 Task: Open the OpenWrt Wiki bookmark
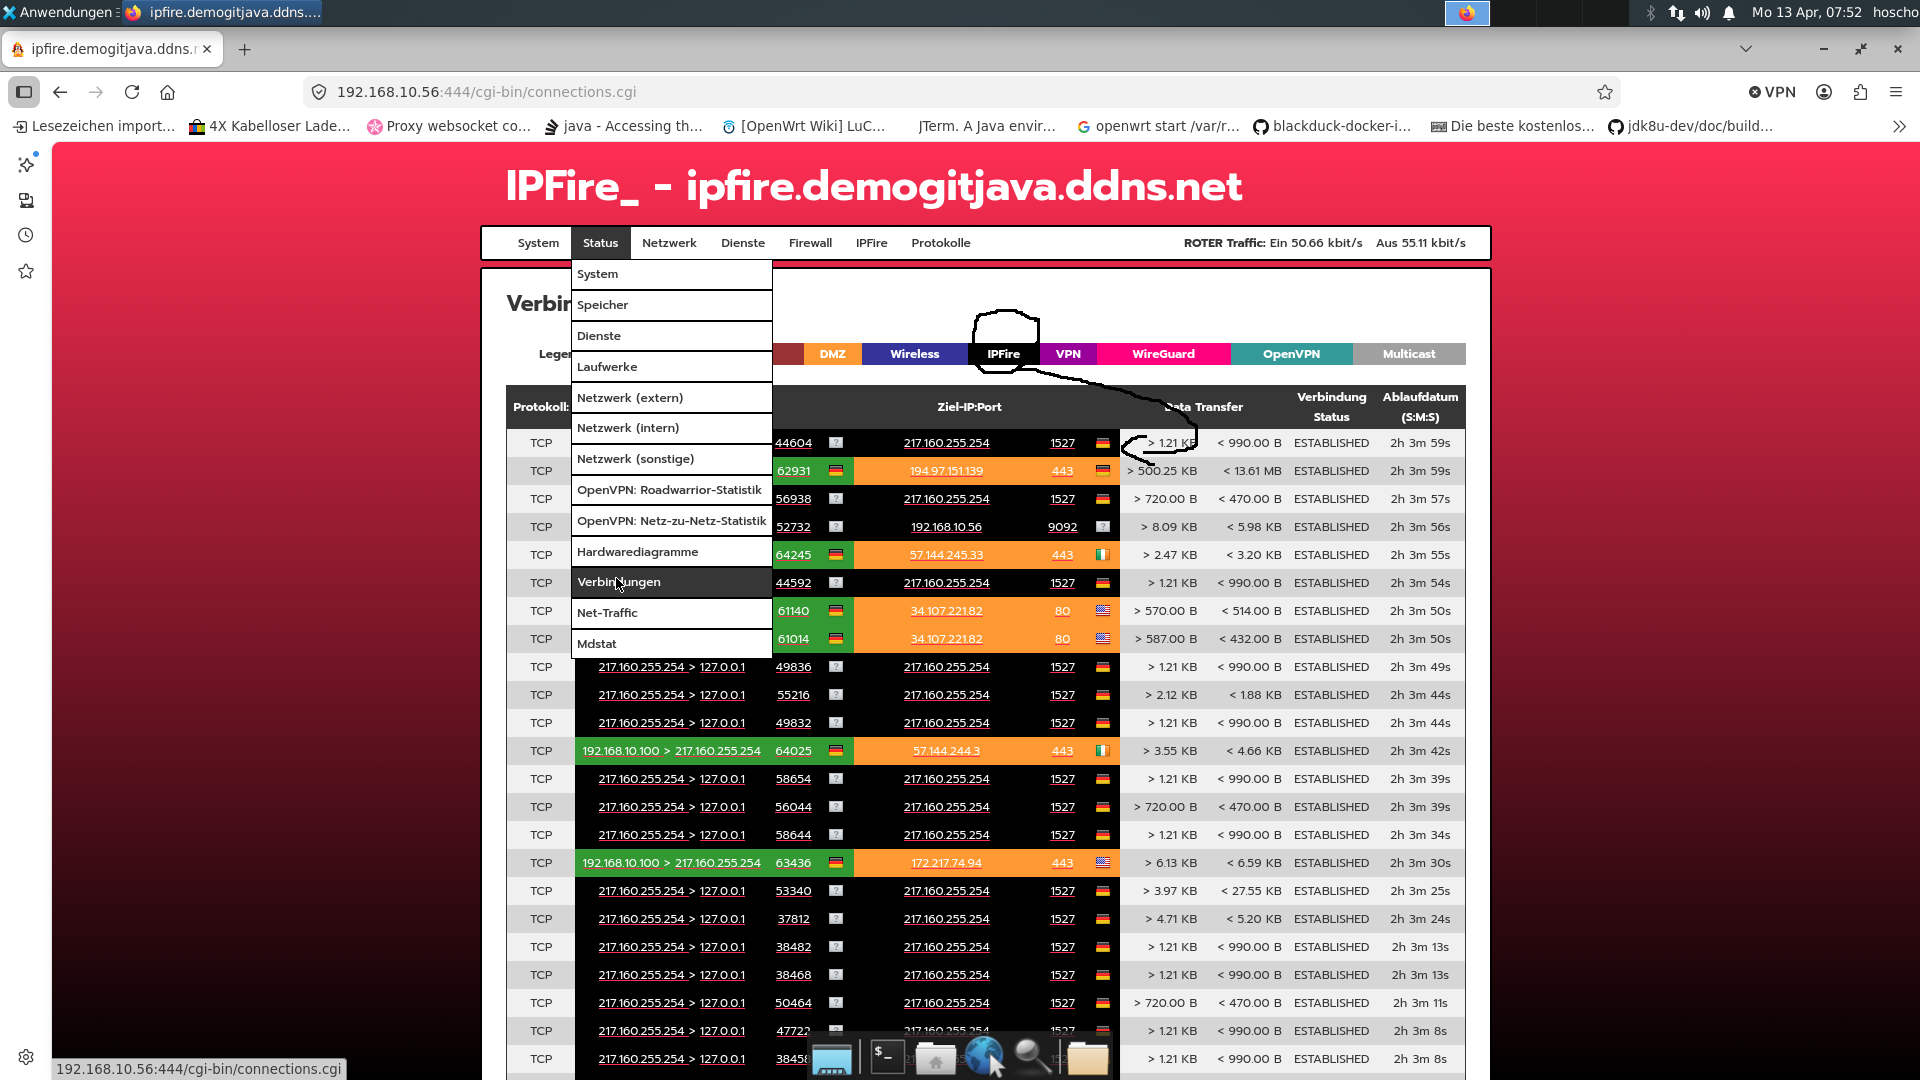(804, 126)
